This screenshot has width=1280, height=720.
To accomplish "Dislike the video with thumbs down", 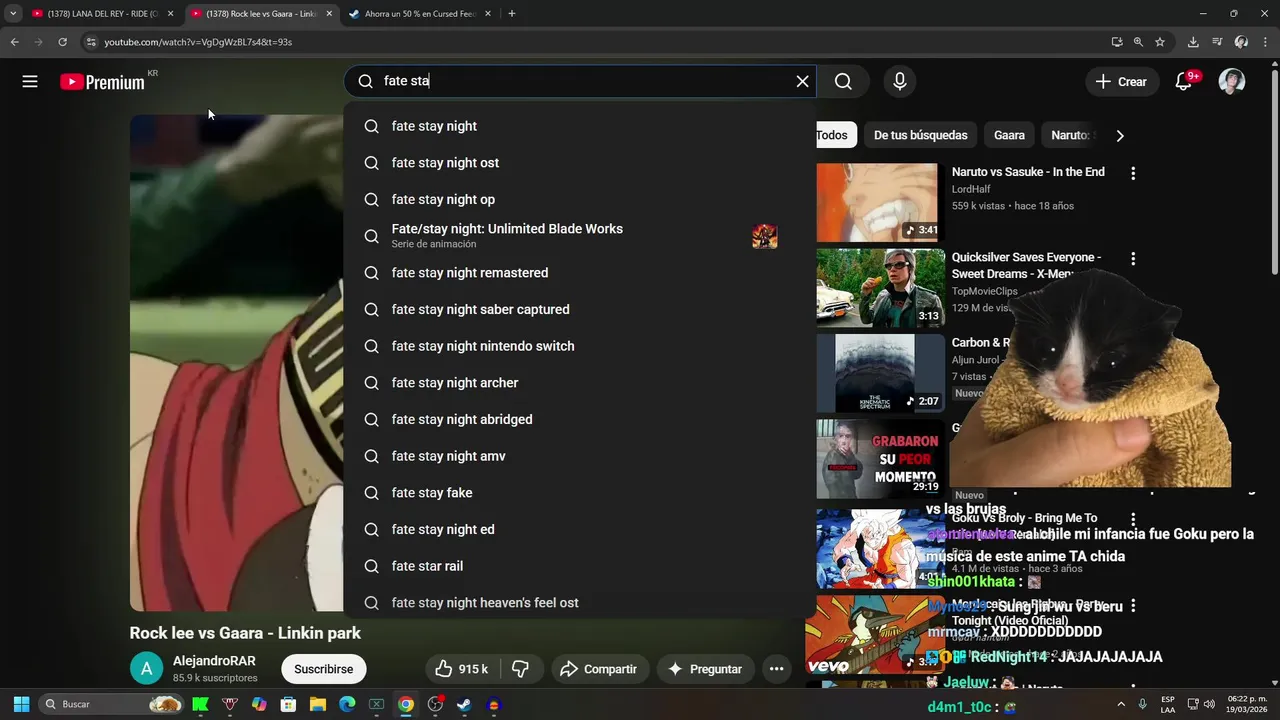I will 520,669.
